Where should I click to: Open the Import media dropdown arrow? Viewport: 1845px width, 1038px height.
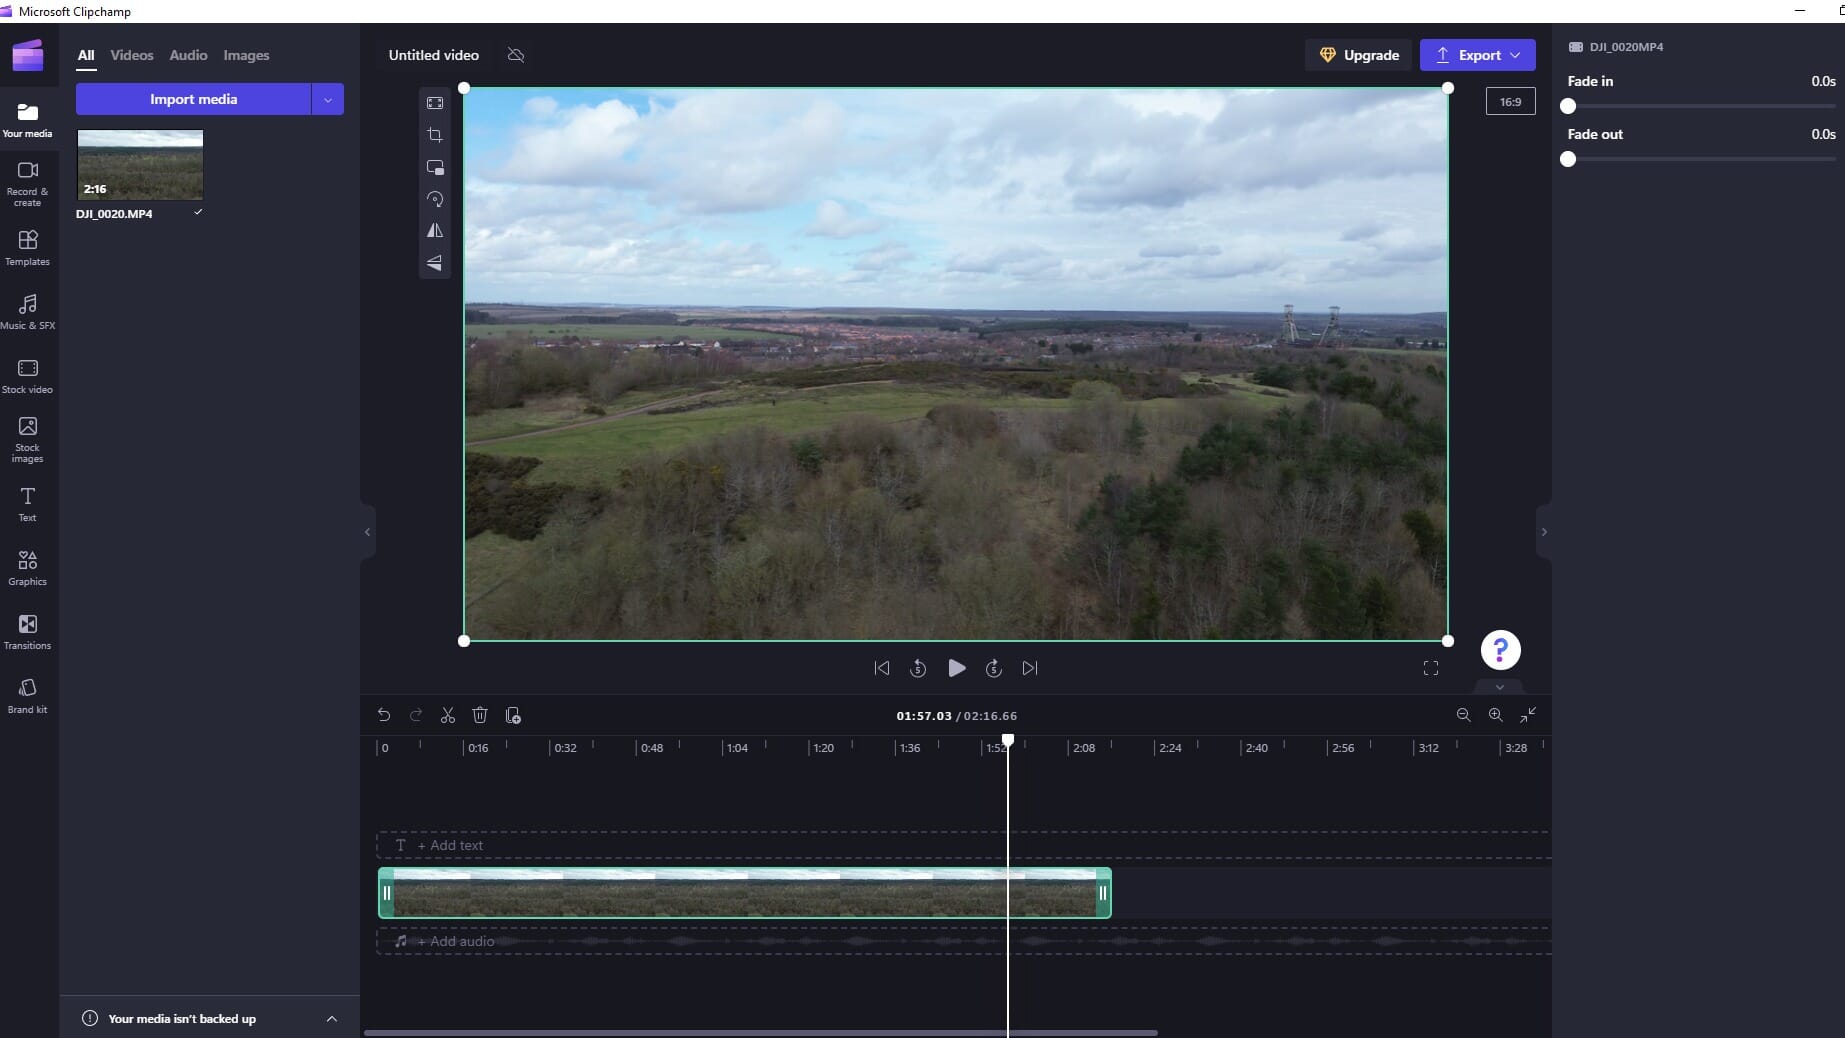(327, 99)
